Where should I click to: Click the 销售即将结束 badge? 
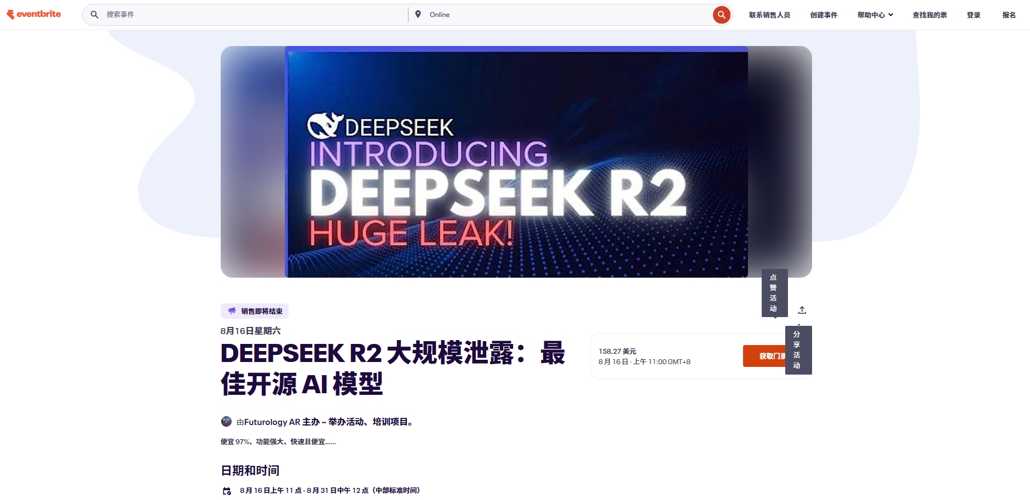[255, 311]
